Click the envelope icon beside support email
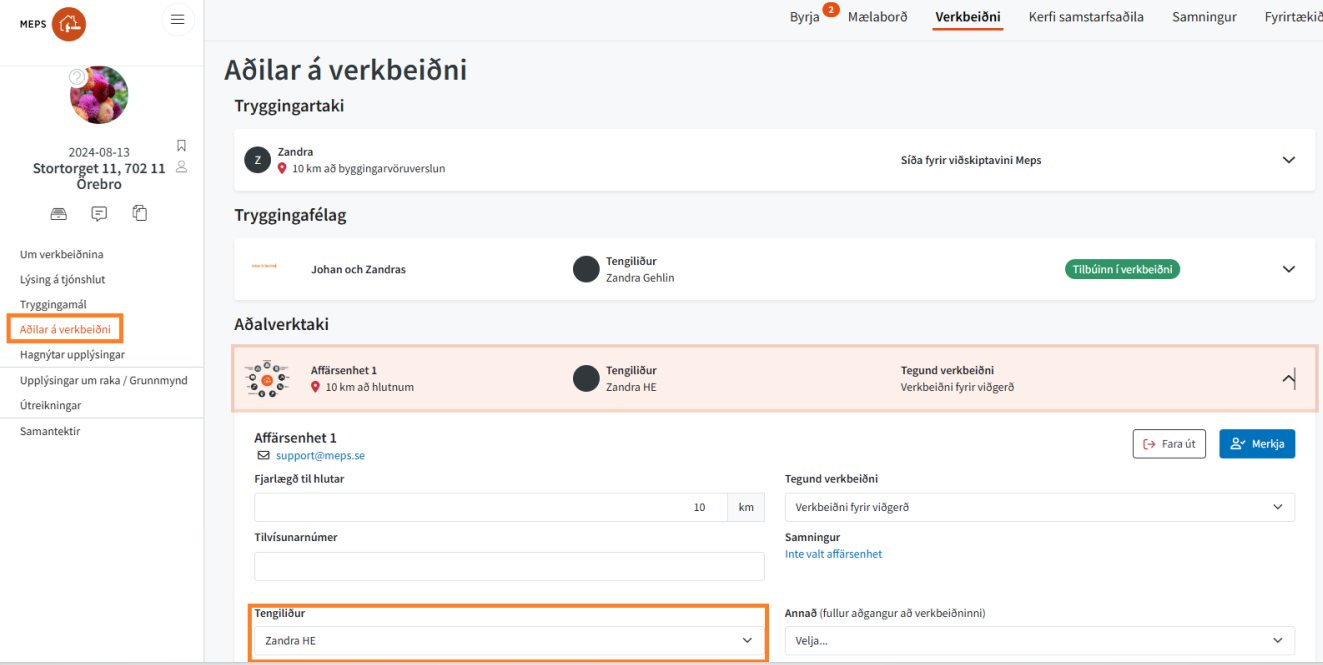The image size is (1323, 665). point(264,455)
